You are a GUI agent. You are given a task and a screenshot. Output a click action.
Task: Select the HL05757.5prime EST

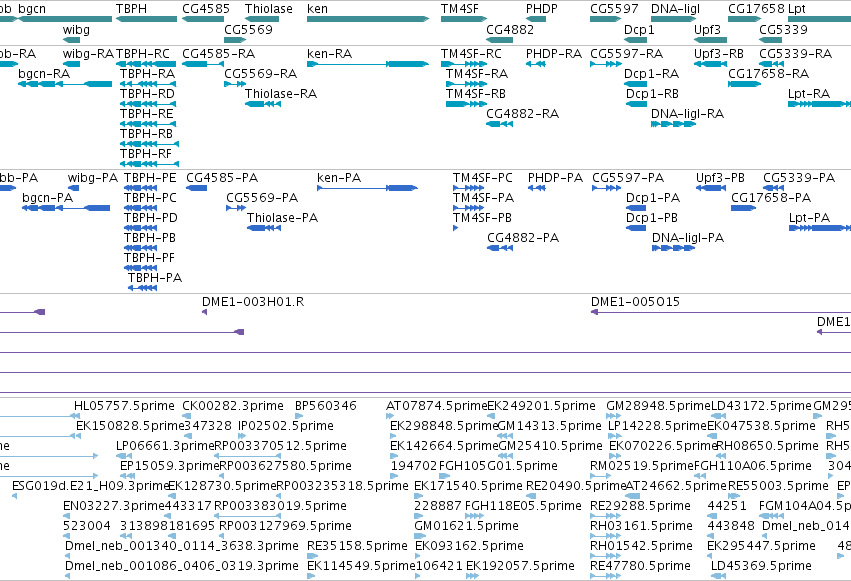tap(75, 416)
